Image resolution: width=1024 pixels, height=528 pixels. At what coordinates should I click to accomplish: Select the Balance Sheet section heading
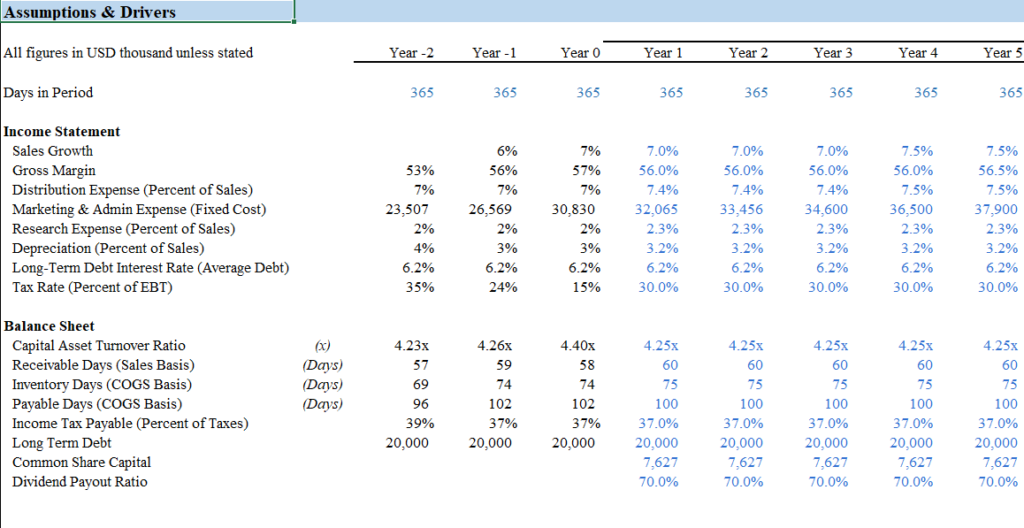click(x=49, y=326)
